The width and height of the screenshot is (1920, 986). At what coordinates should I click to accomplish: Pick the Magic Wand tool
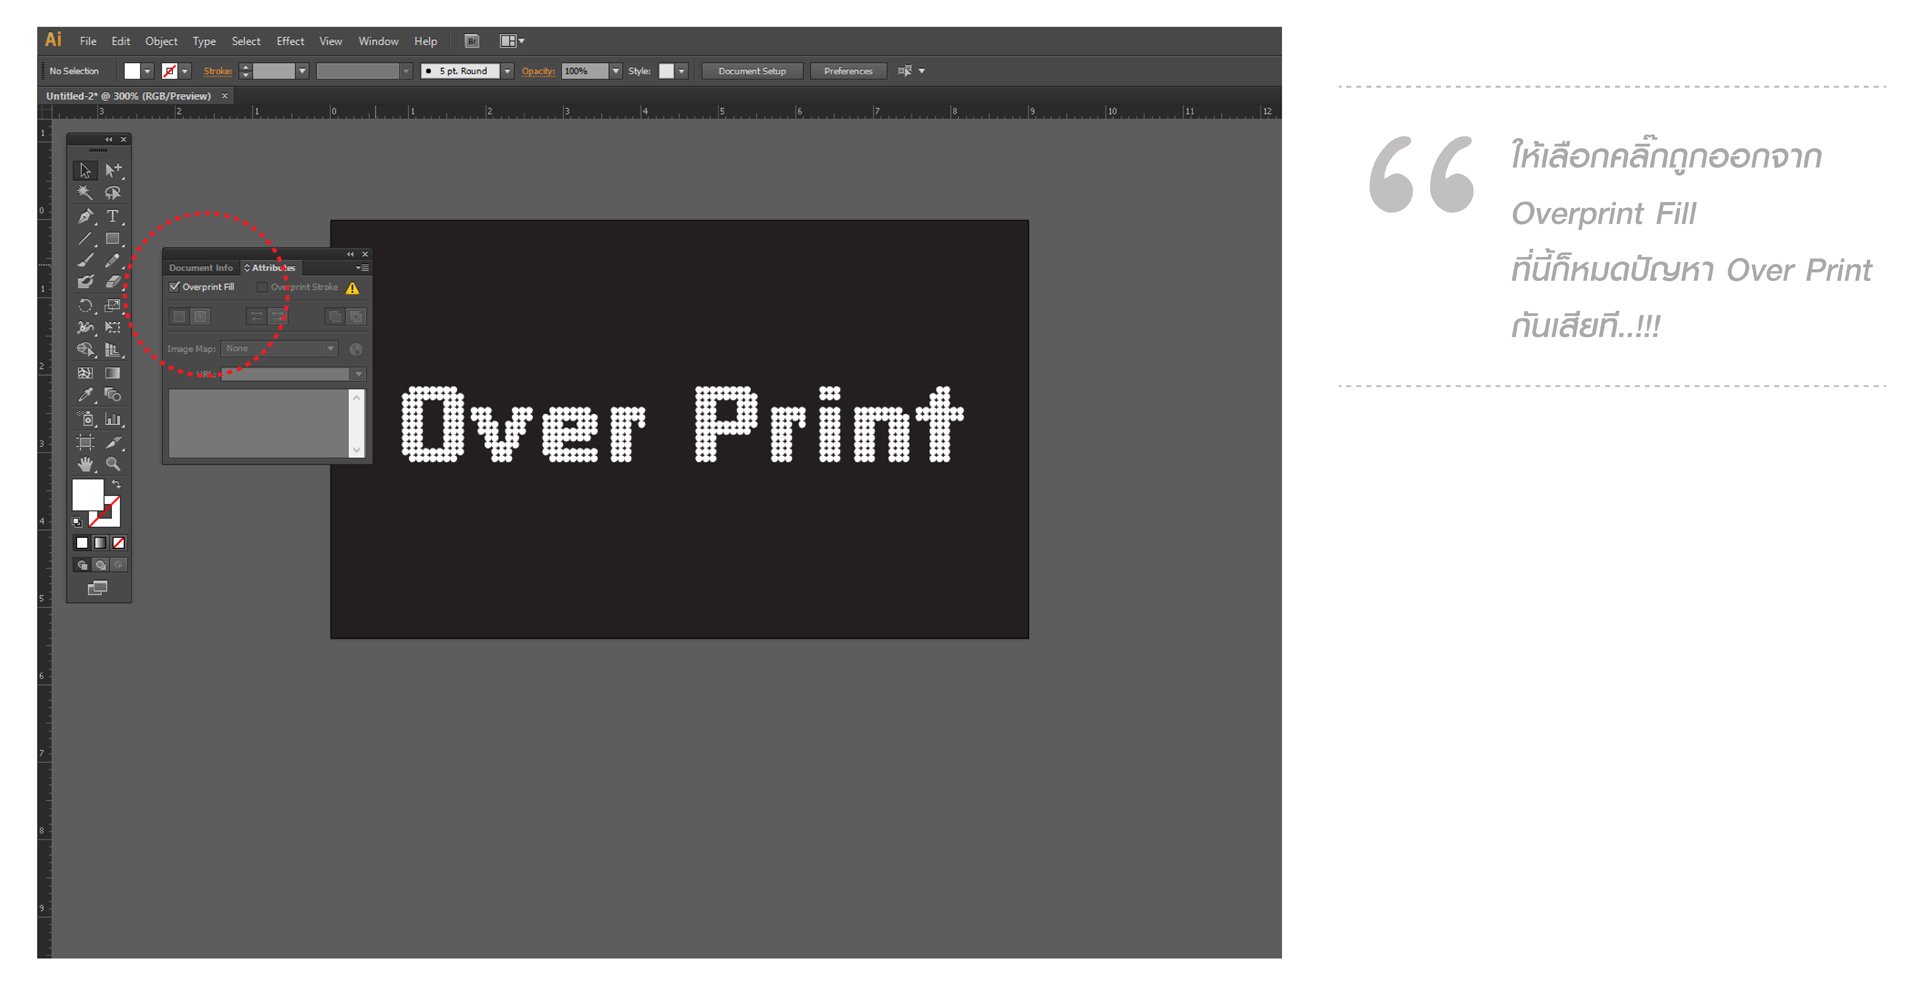tap(85, 193)
